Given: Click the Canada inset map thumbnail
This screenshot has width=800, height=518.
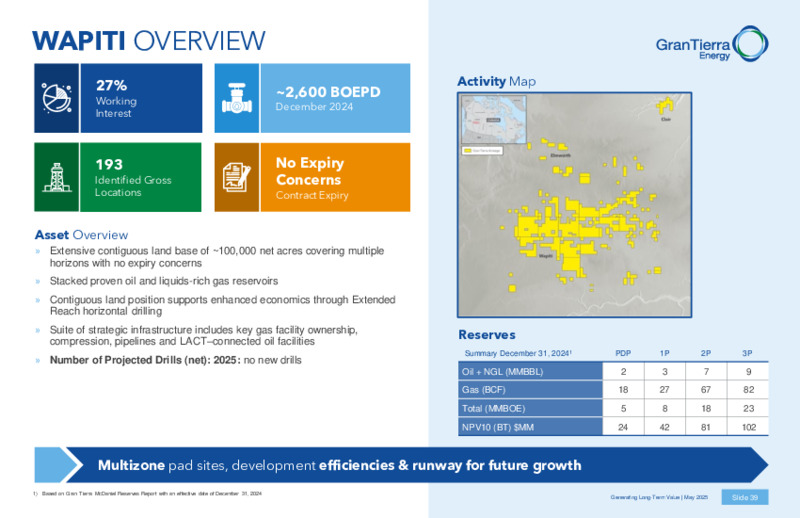Looking at the screenshot, I should [493, 119].
